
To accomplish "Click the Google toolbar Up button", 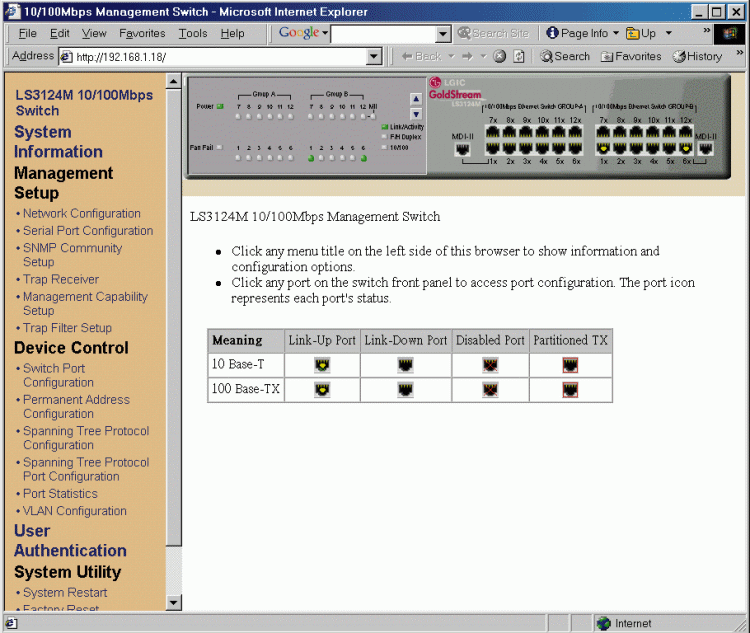I will [x=641, y=33].
